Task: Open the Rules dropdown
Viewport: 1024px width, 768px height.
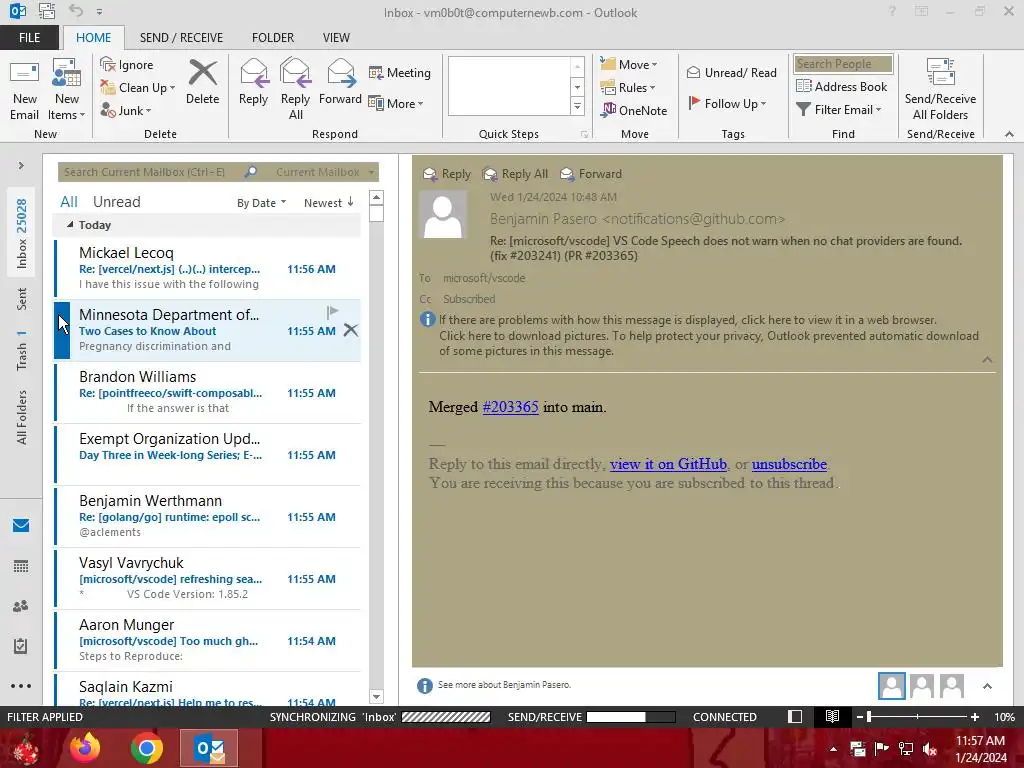Action: [x=628, y=88]
